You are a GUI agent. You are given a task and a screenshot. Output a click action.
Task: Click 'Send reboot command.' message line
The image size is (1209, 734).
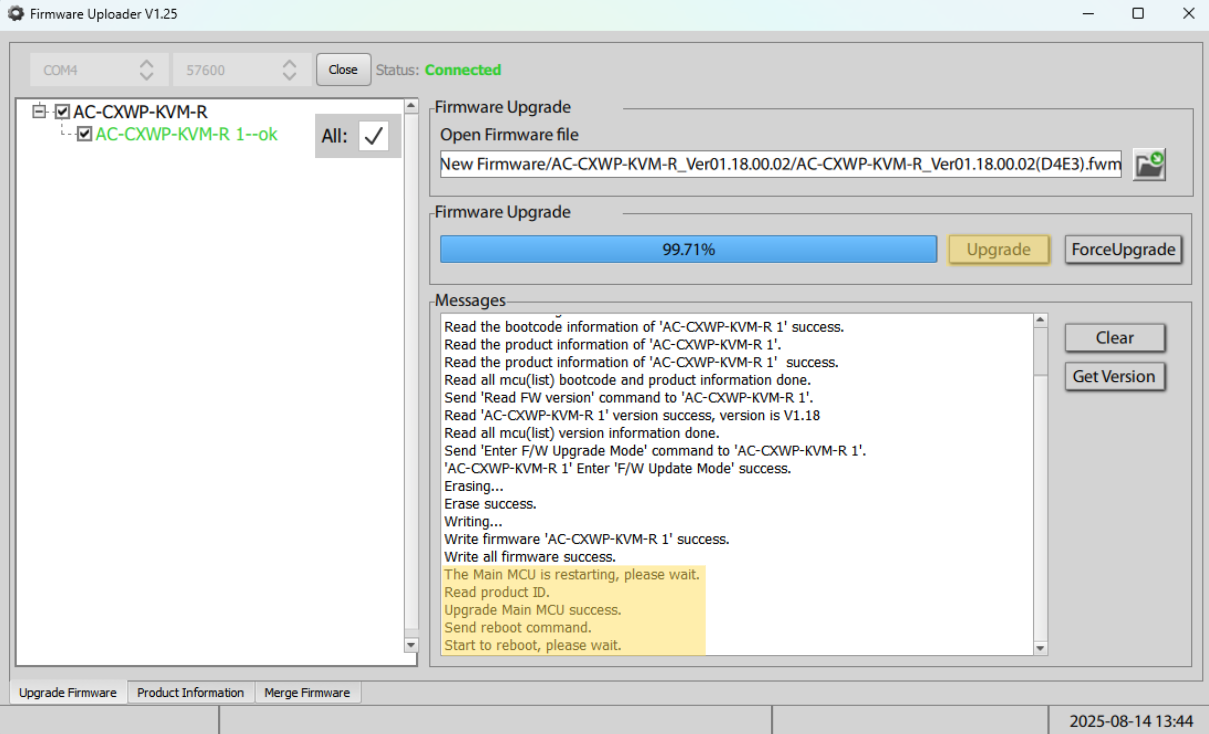point(518,628)
